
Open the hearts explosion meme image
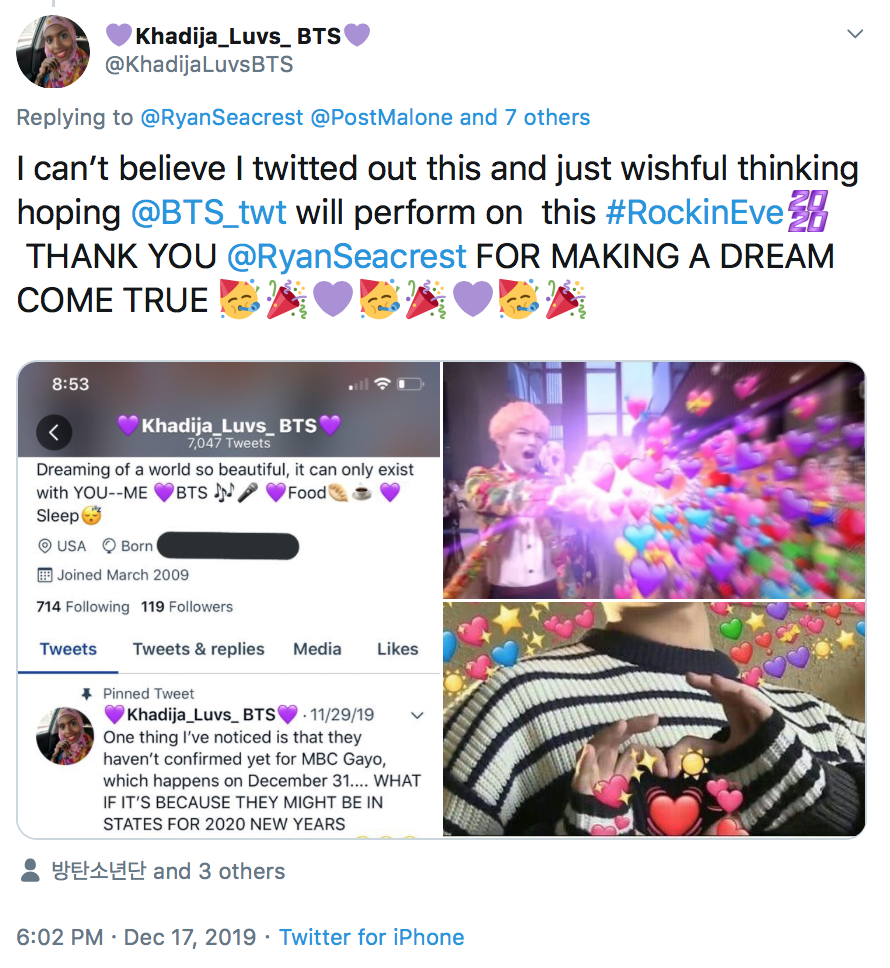tap(654, 480)
